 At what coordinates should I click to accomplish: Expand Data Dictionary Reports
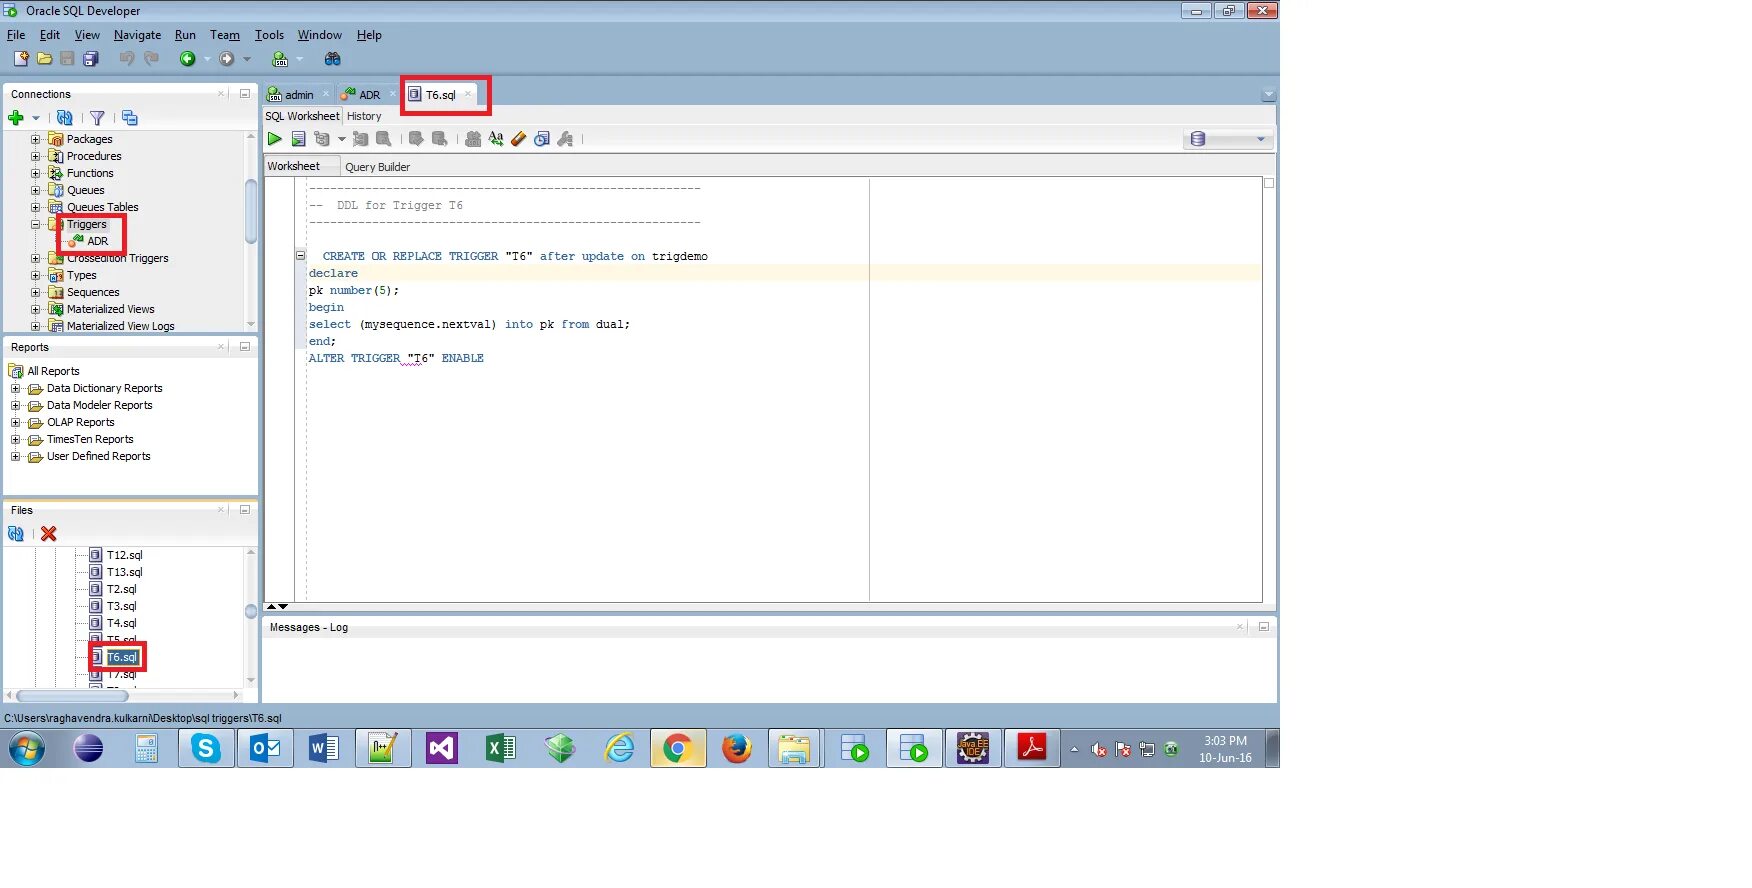pyautogui.click(x=15, y=388)
